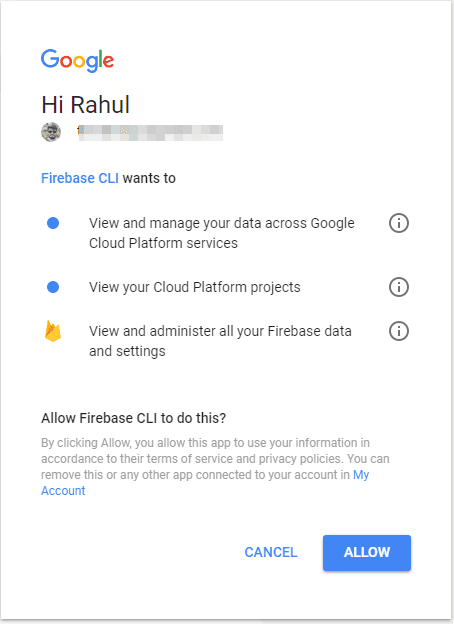The height and width of the screenshot is (624, 454).
Task: Click blue bullet beside Cloud Platform projects
Action: (x=53, y=287)
